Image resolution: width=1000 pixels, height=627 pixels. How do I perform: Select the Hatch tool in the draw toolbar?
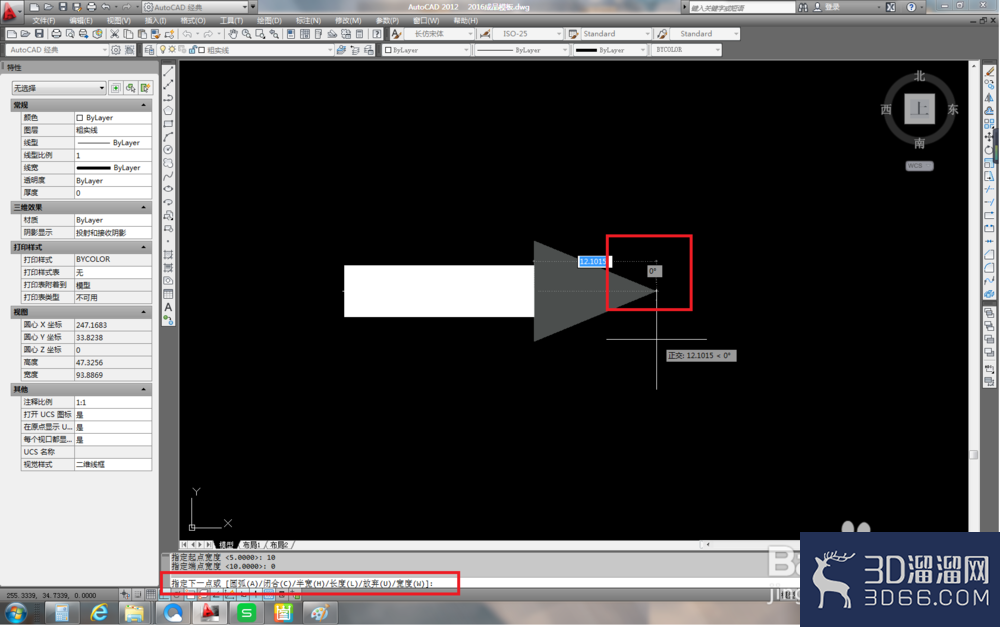[x=168, y=254]
